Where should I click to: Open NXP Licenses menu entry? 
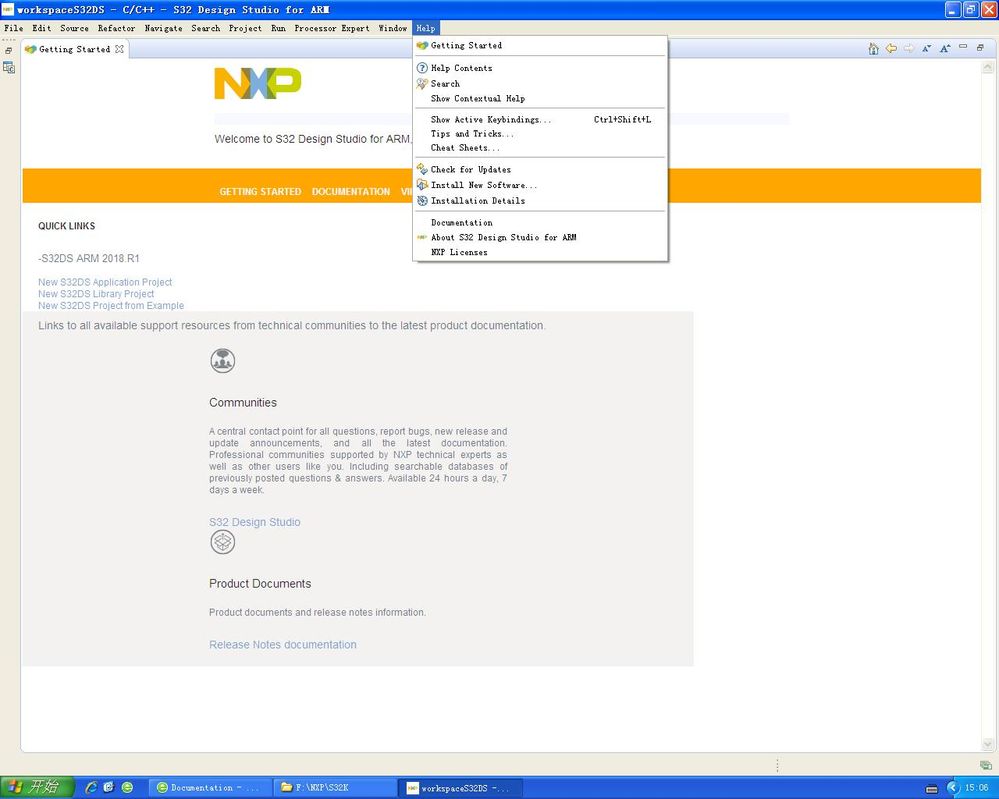540,252
